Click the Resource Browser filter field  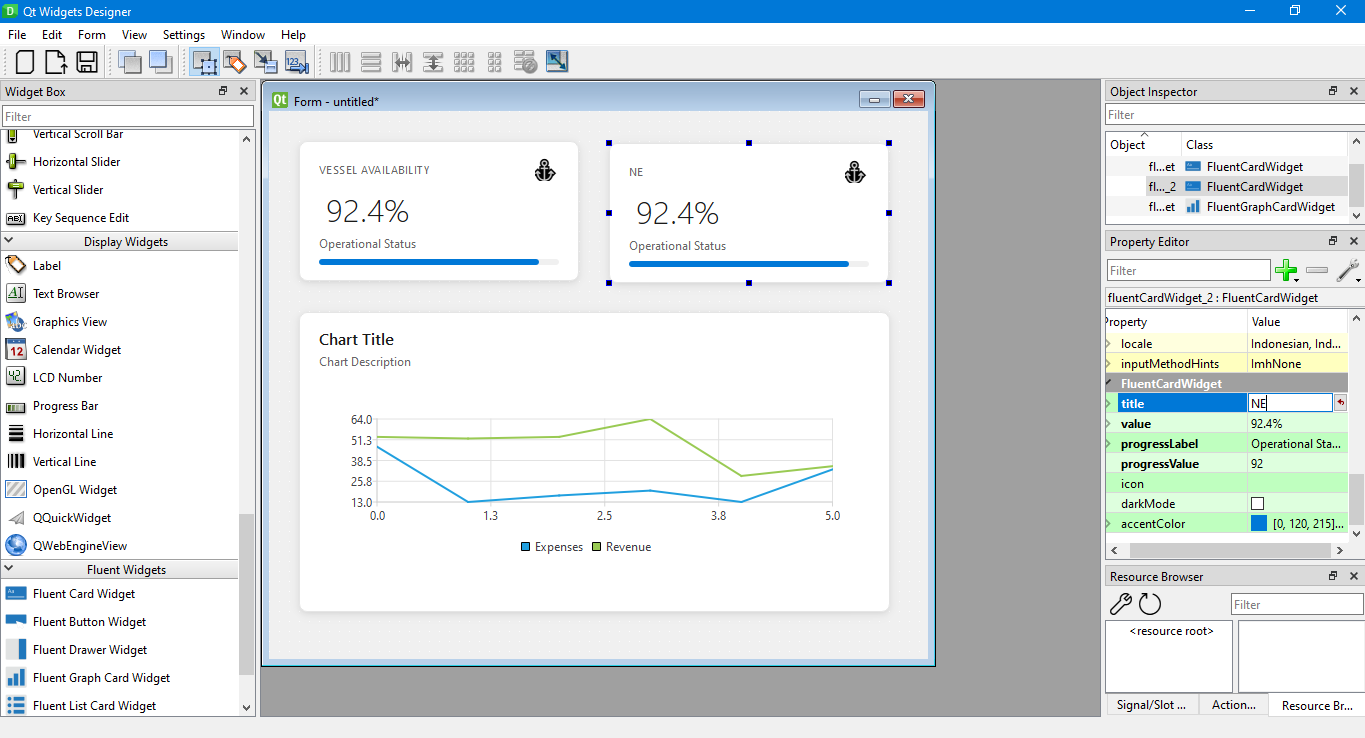[1297, 604]
